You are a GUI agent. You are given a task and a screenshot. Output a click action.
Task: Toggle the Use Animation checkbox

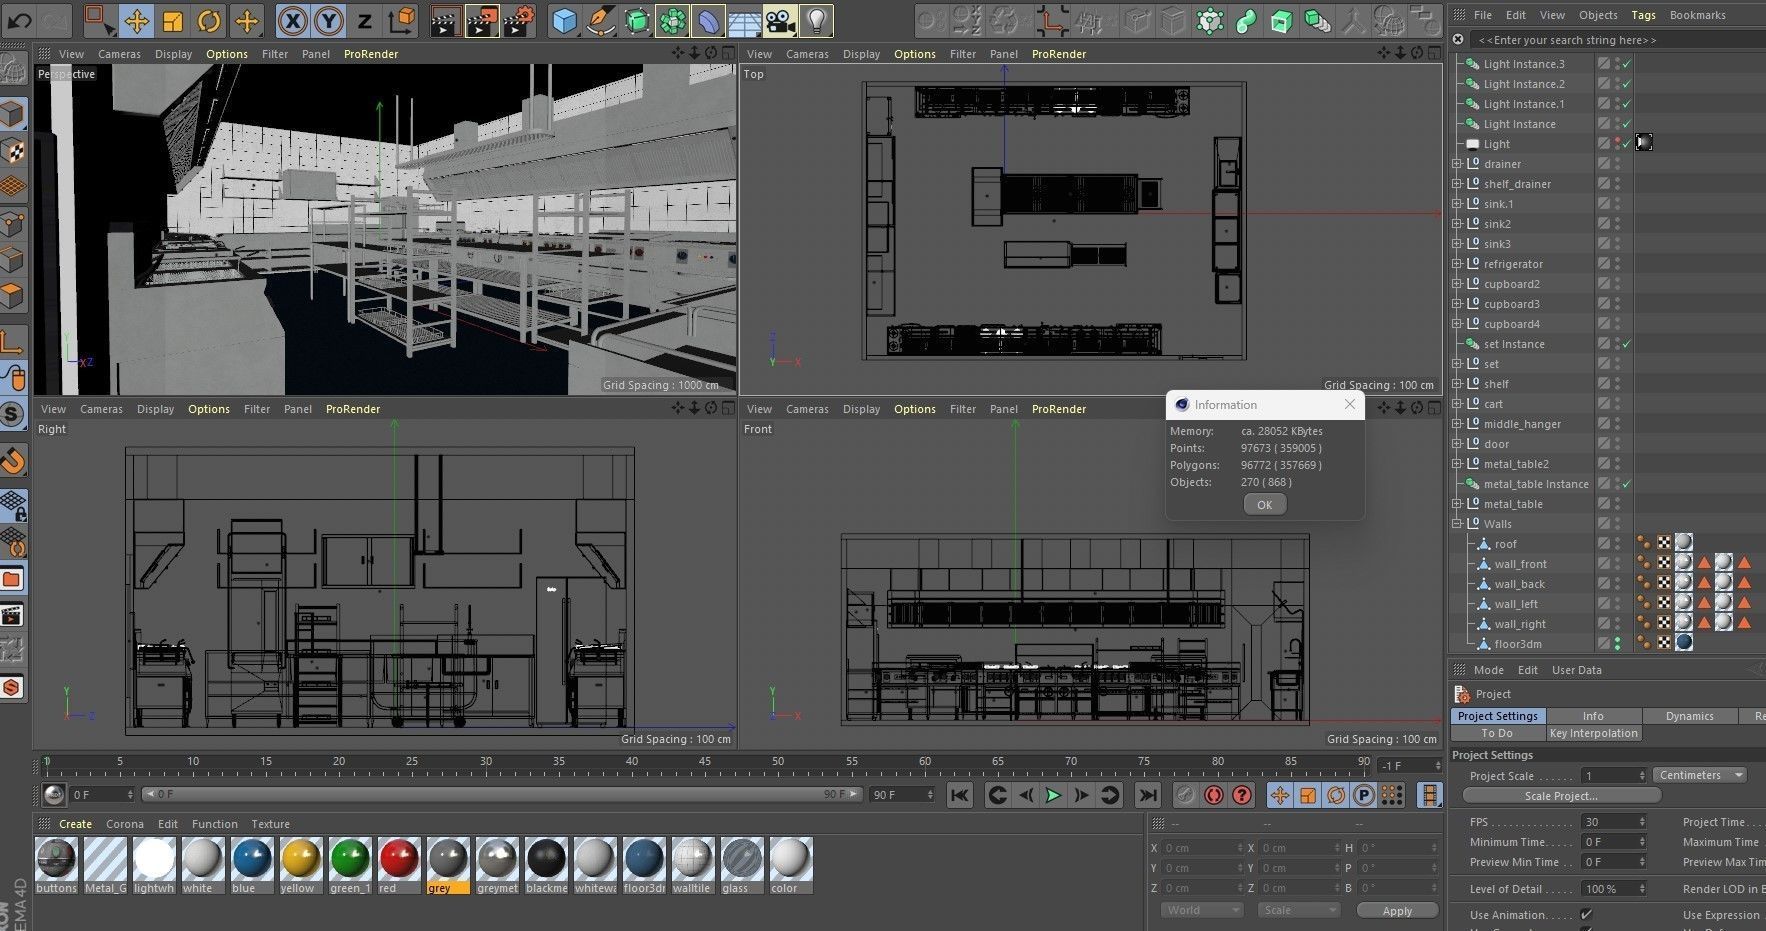1586,914
